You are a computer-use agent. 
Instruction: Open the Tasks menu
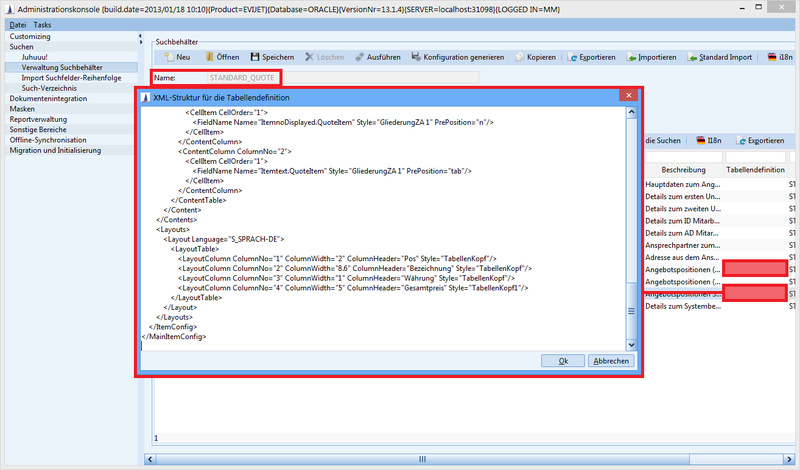click(x=42, y=24)
